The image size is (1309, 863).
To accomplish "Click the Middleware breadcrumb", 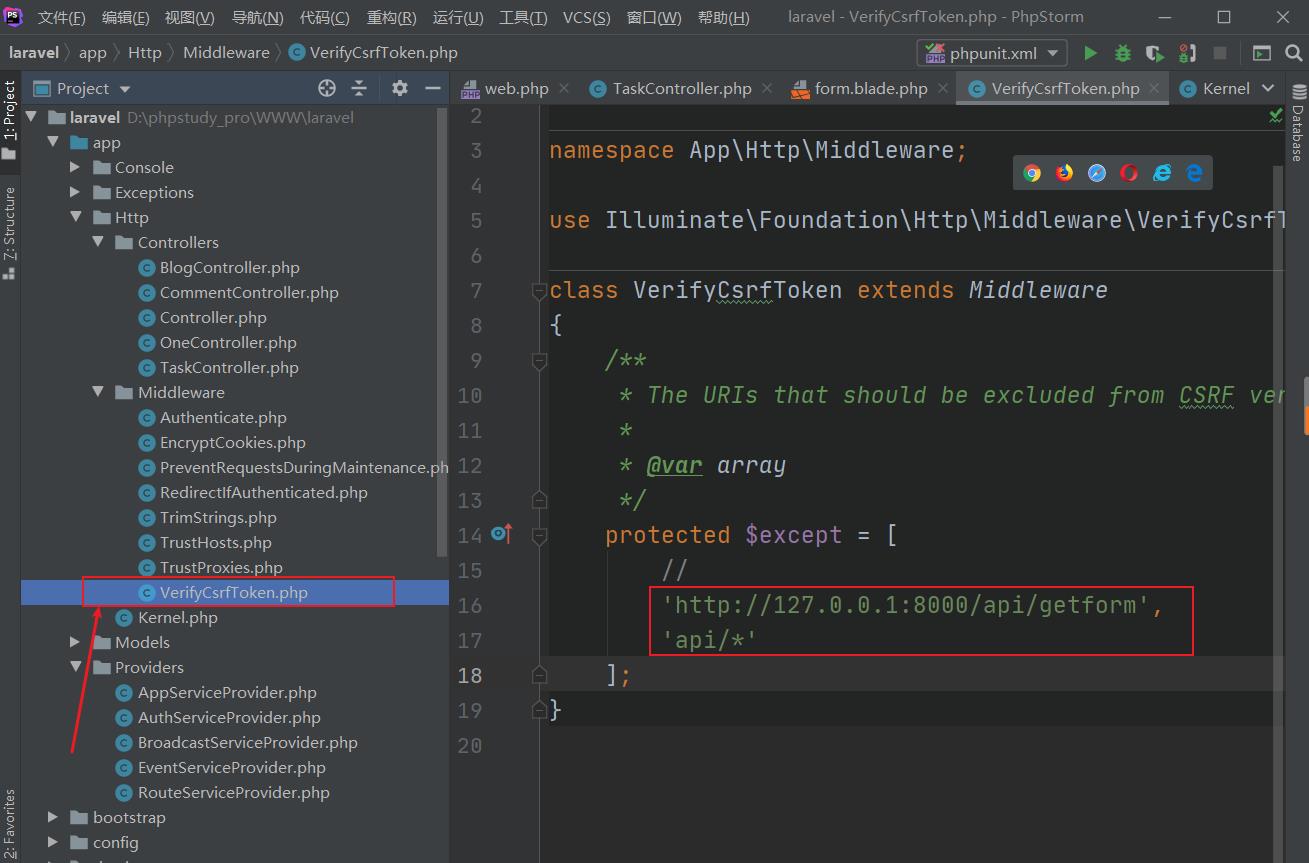I will coord(226,53).
